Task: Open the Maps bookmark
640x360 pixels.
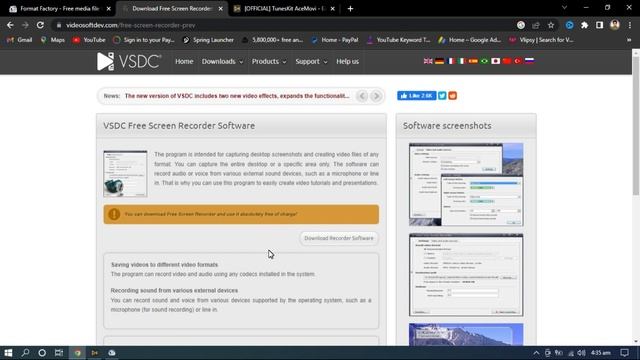Action: point(52,40)
